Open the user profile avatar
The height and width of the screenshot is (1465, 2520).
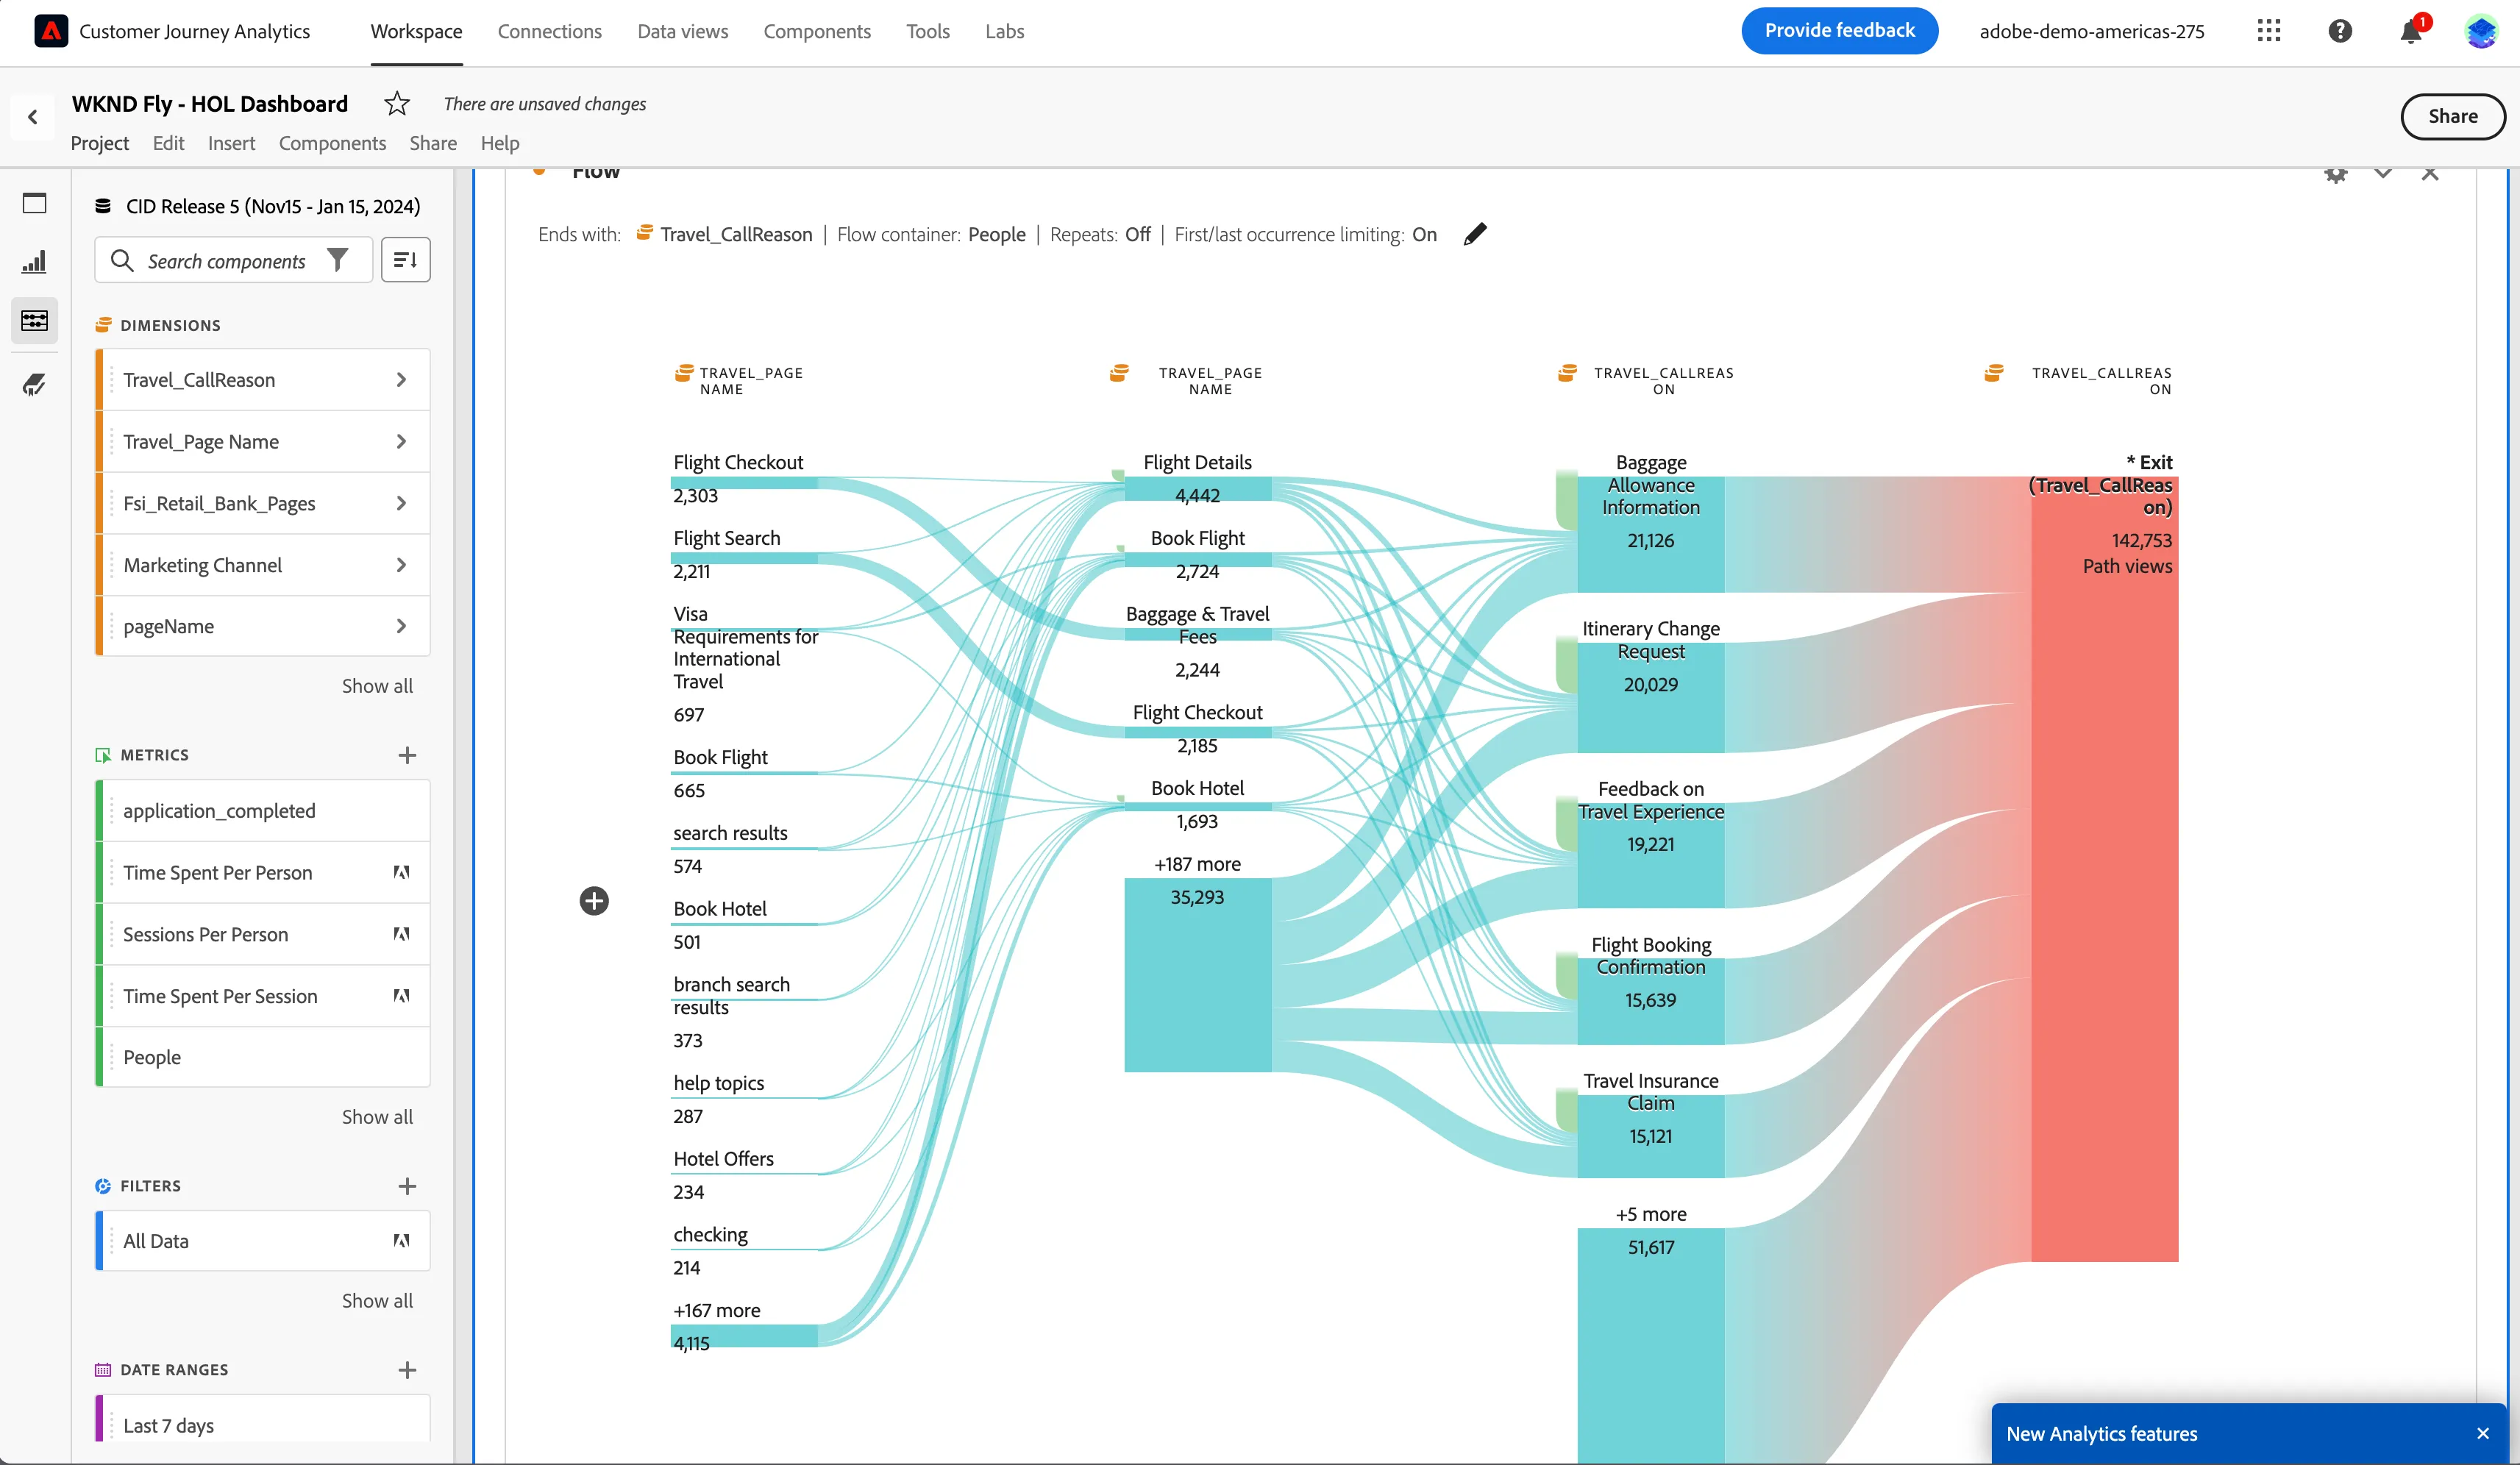pyautogui.click(x=2482, y=31)
